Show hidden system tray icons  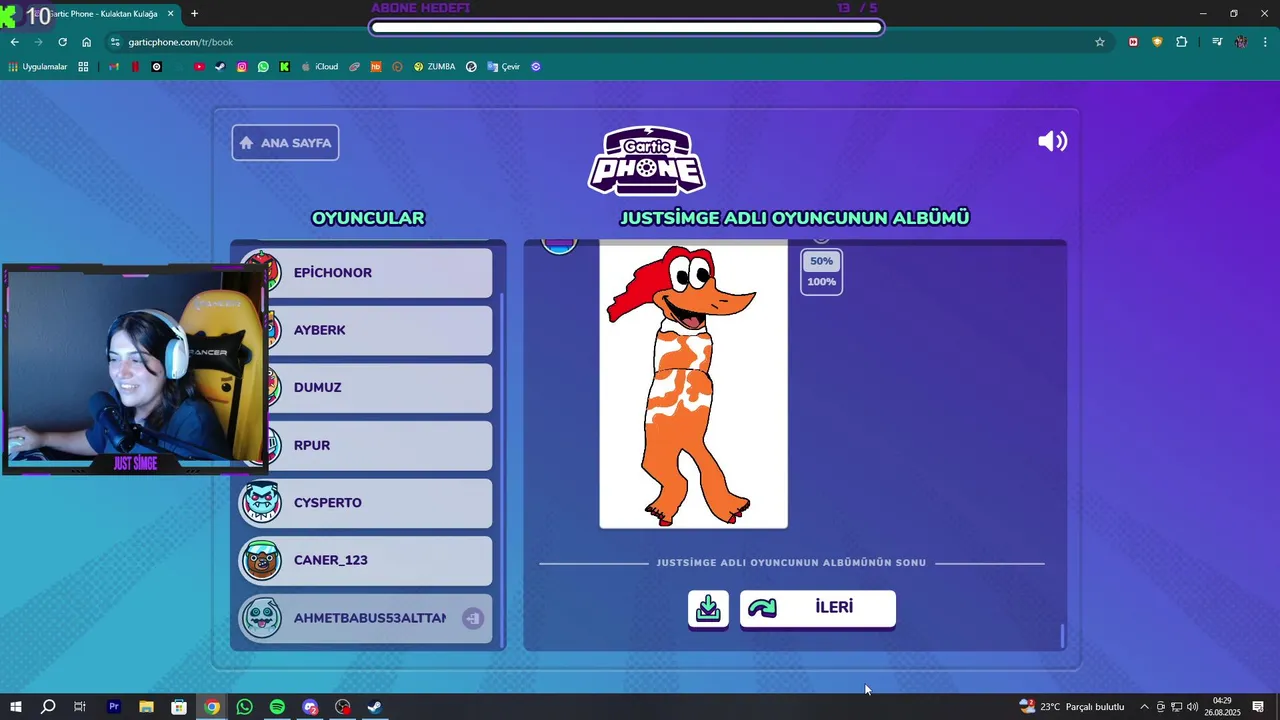click(x=1144, y=707)
